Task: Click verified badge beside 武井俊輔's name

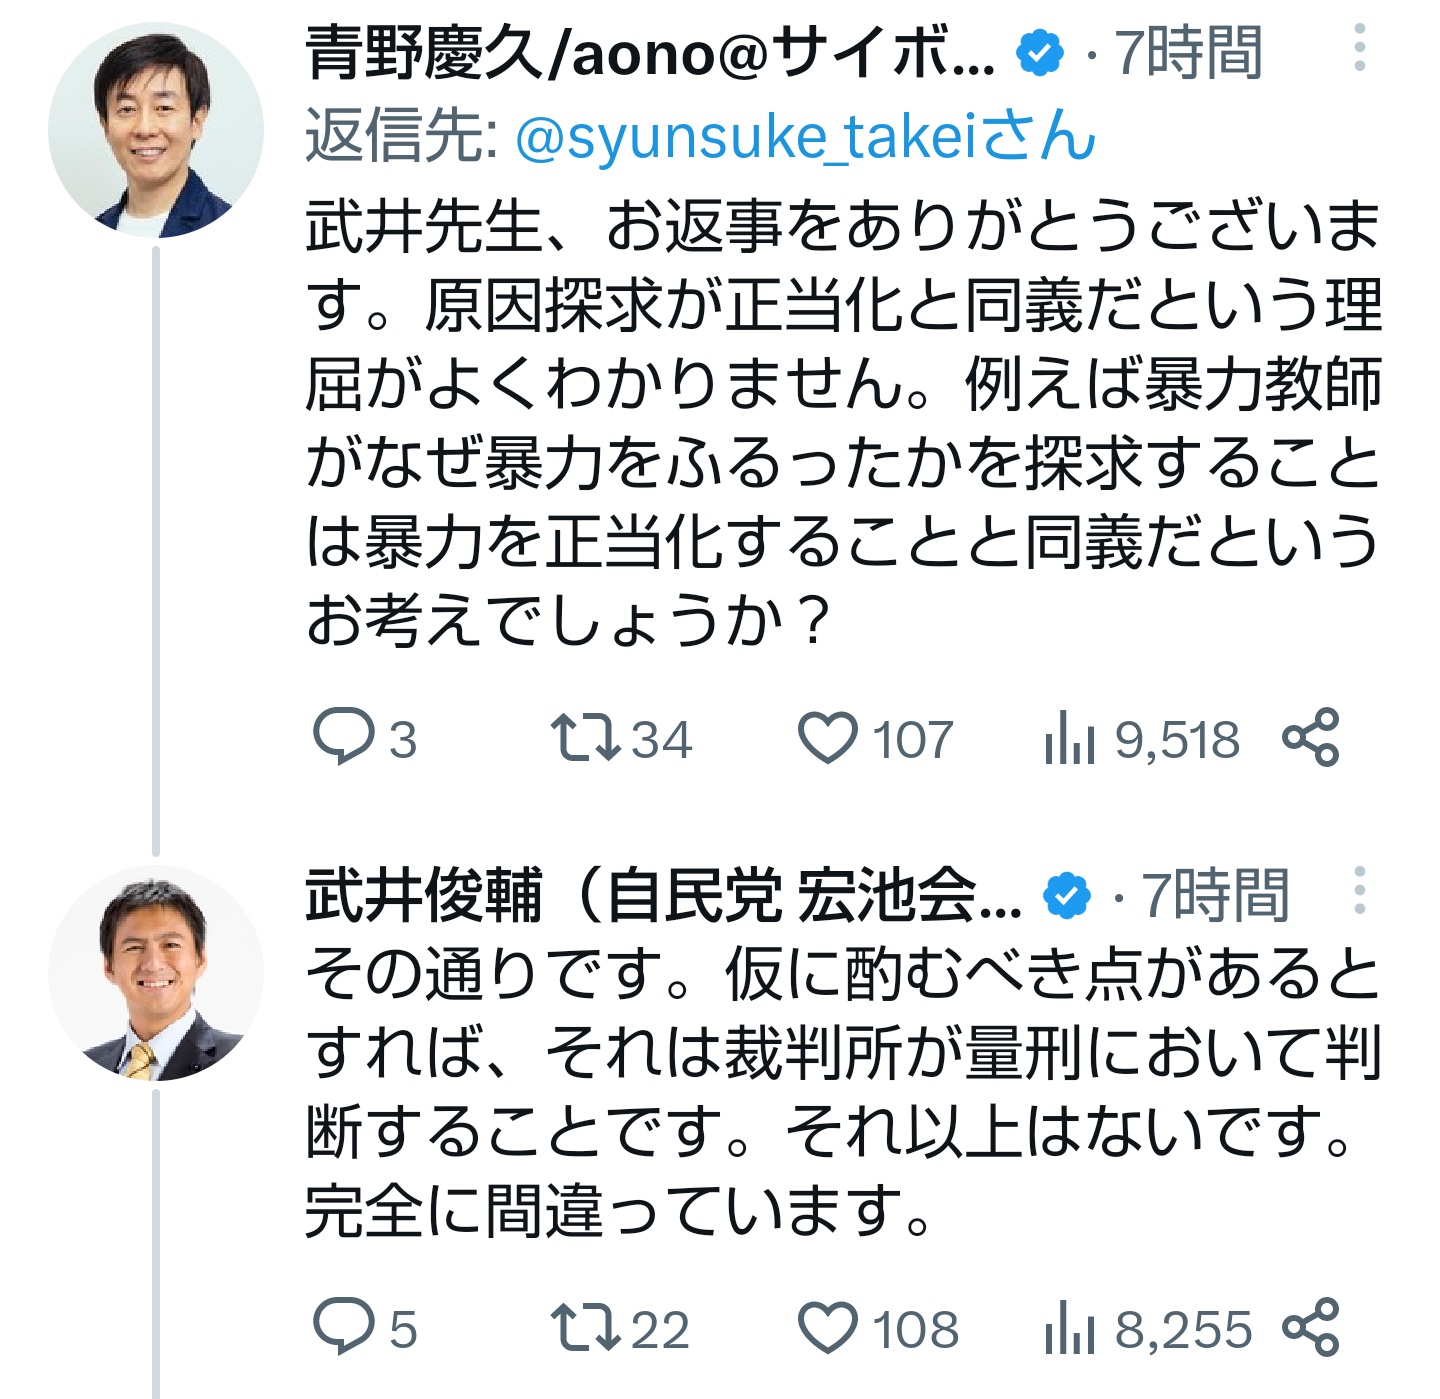Action: (1067, 895)
